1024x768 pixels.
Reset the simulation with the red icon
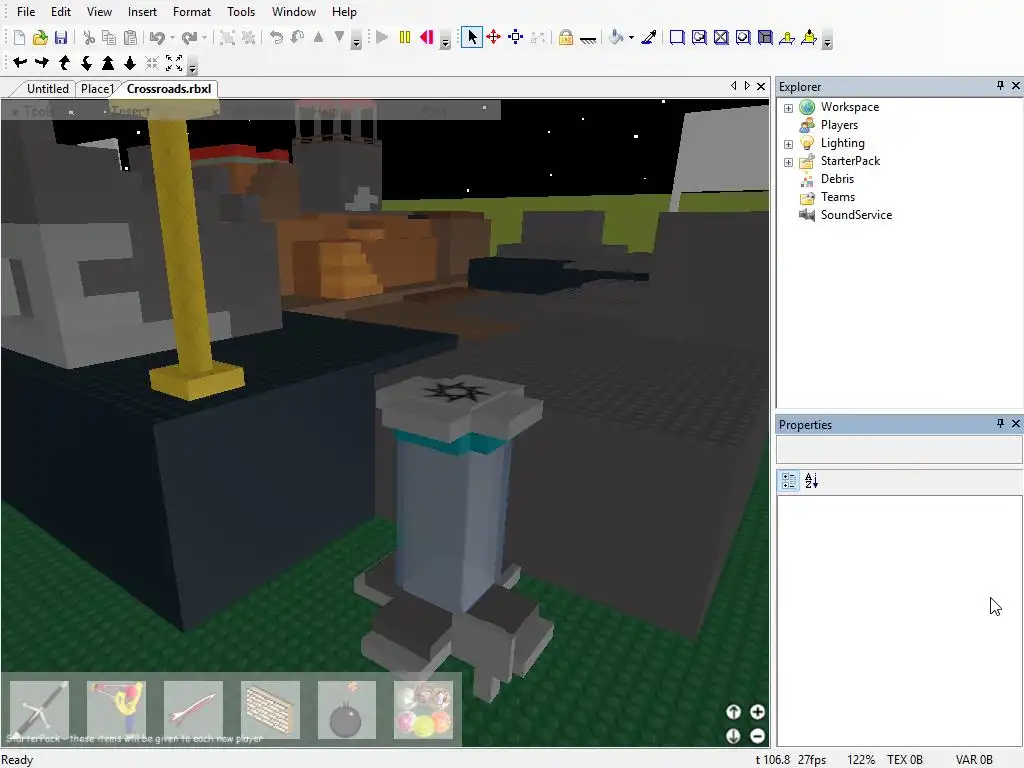[x=427, y=38]
